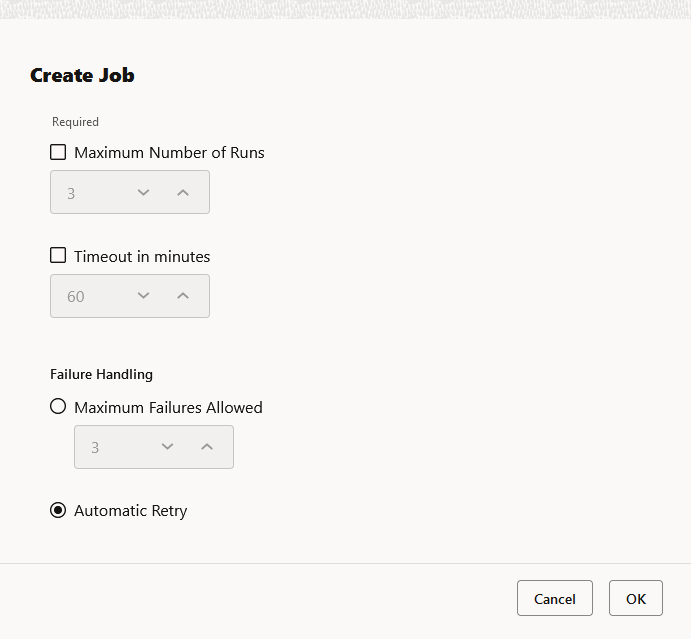691x639 pixels.
Task: Click the Maximum Failures Allowed number field
Action: (x=112, y=447)
